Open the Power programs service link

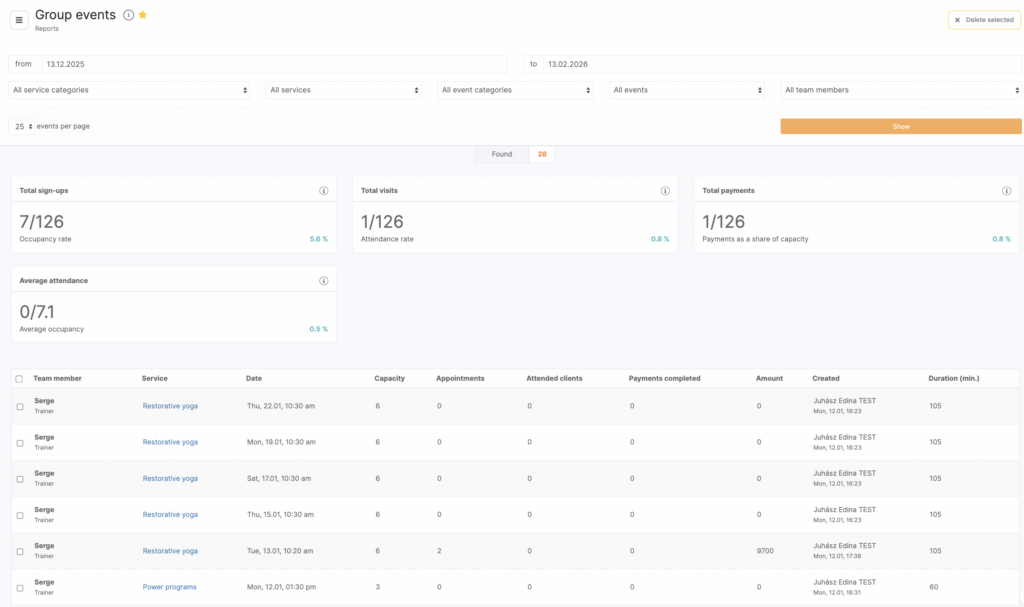click(x=169, y=587)
